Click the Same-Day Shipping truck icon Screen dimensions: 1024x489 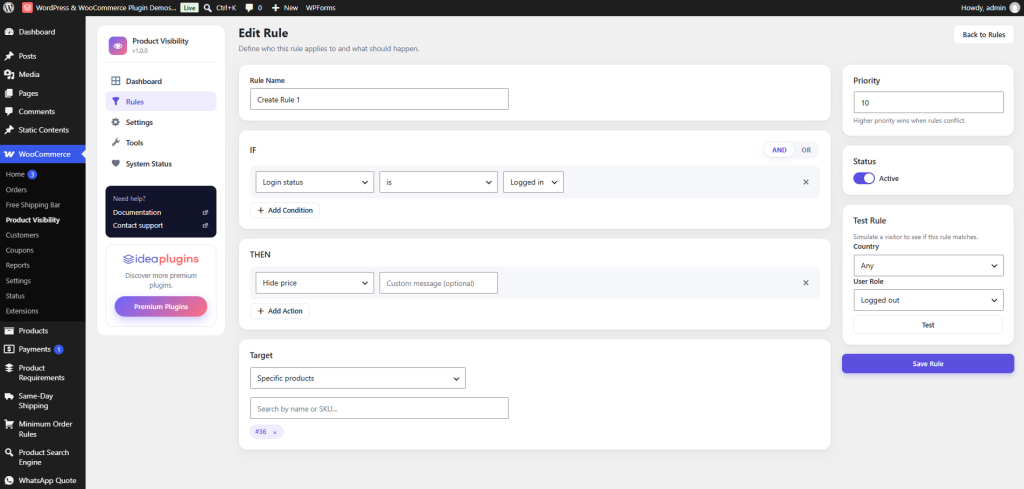(x=9, y=396)
